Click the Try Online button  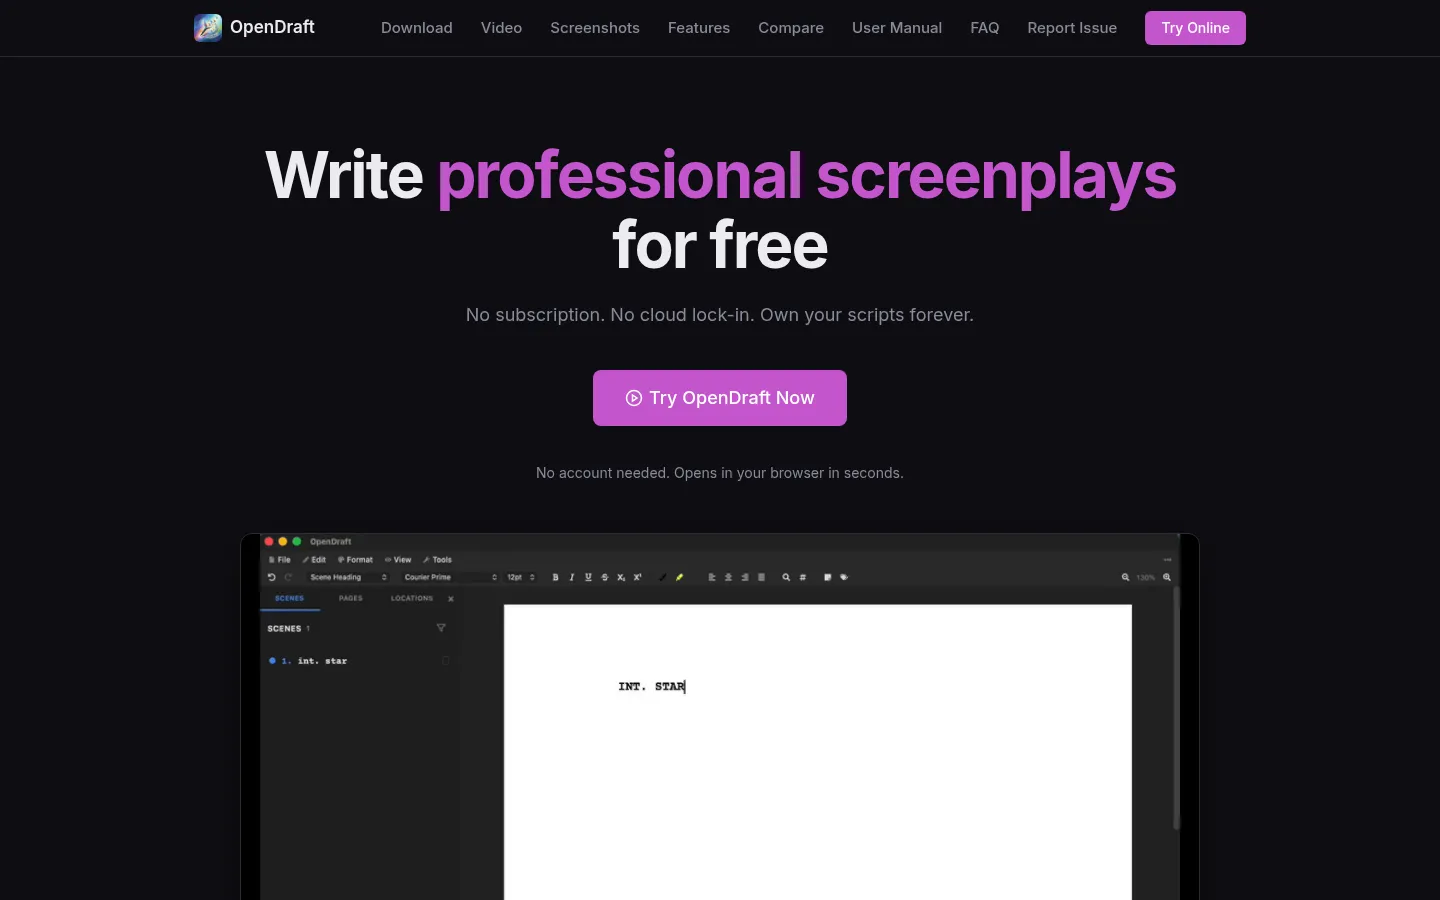coord(1195,28)
